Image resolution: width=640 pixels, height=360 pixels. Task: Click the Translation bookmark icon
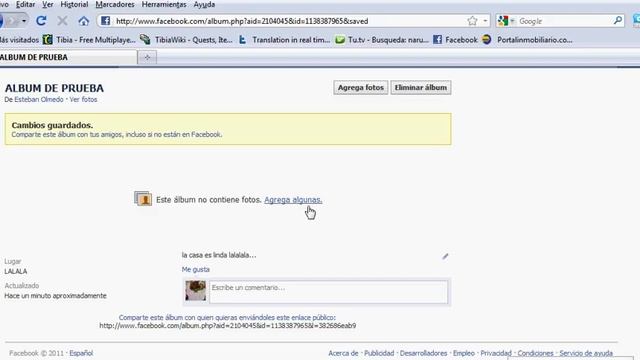(x=243, y=40)
